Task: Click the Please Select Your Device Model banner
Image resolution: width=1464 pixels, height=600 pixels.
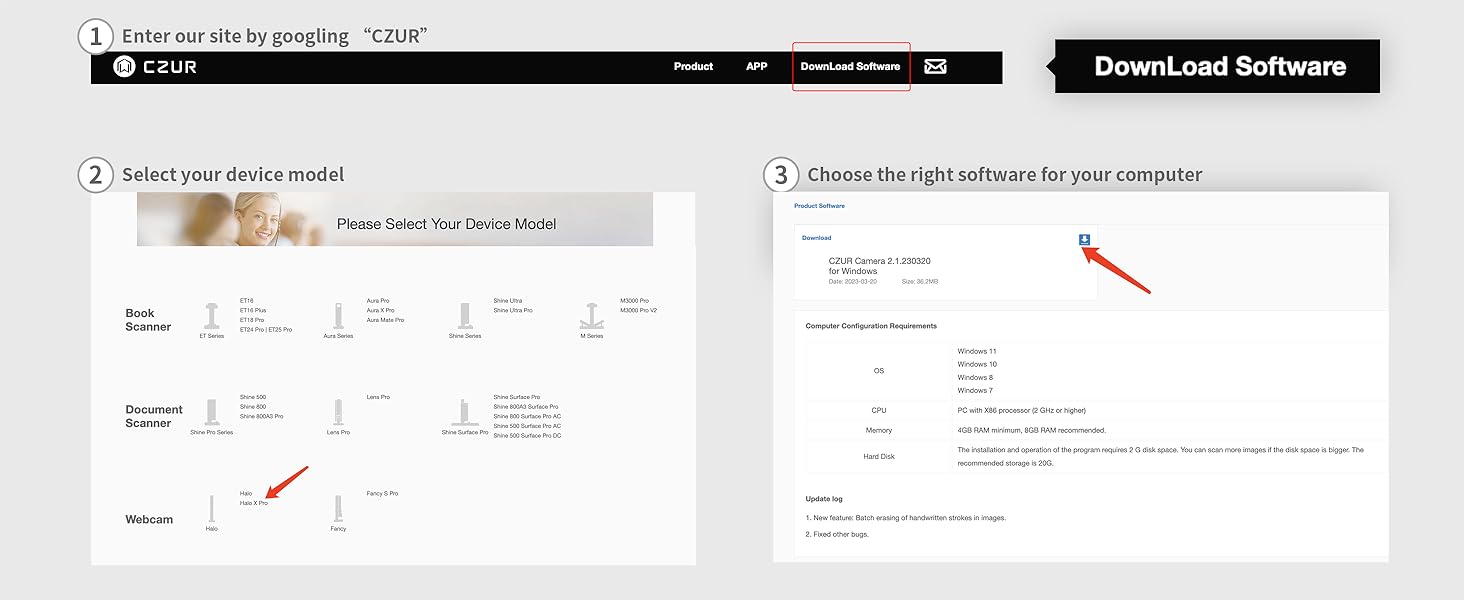Action: pyautogui.click(x=395, y=220)
